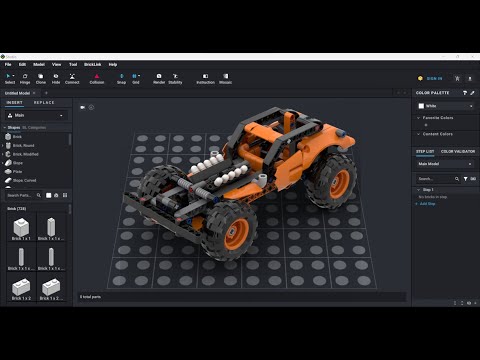Activate the Select tool
Viewport: 480px width, 360px height.
9,79
